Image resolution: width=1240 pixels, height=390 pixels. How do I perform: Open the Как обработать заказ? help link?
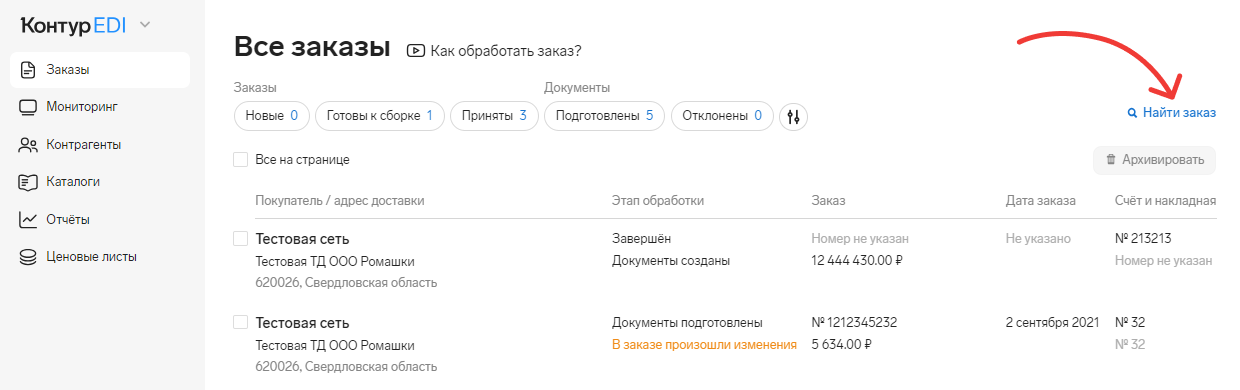[x=506, y=50]
